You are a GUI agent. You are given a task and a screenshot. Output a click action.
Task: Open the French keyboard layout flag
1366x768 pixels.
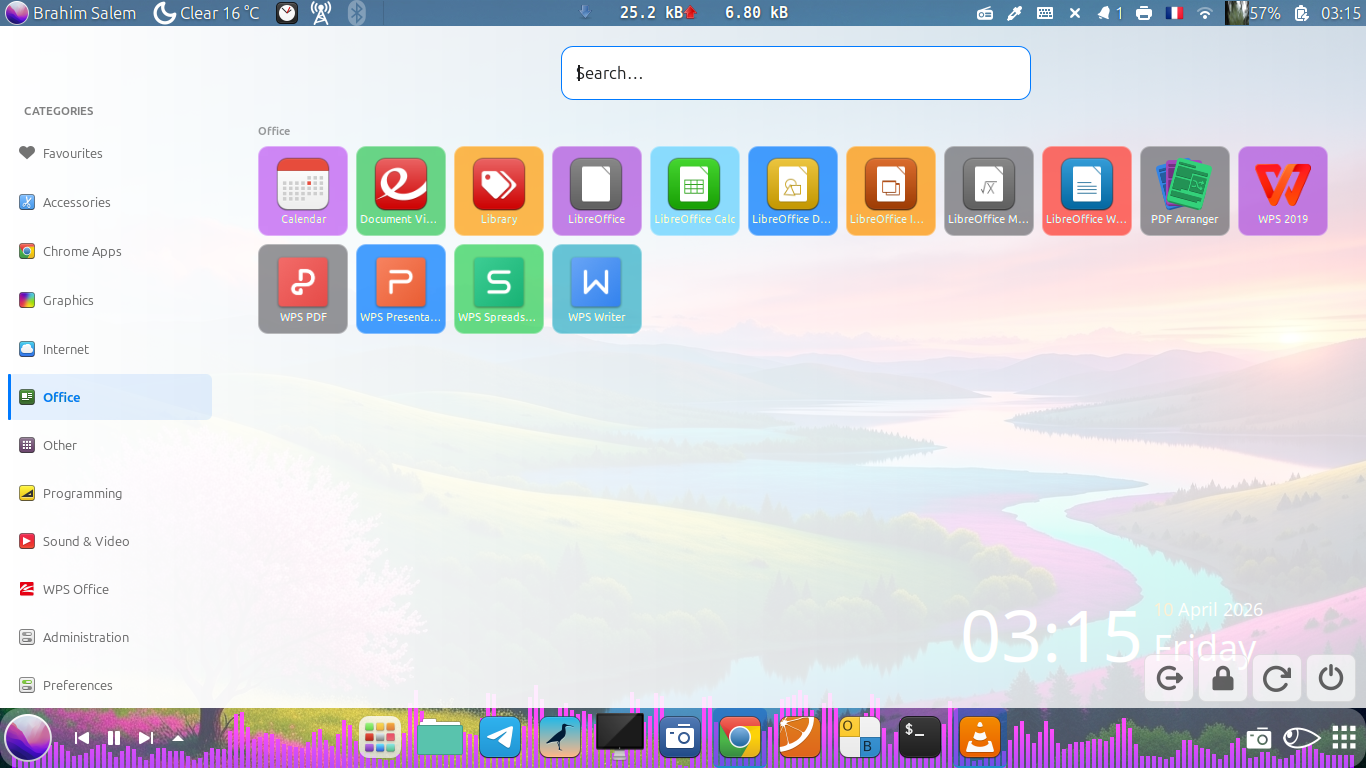point(1174,13)
